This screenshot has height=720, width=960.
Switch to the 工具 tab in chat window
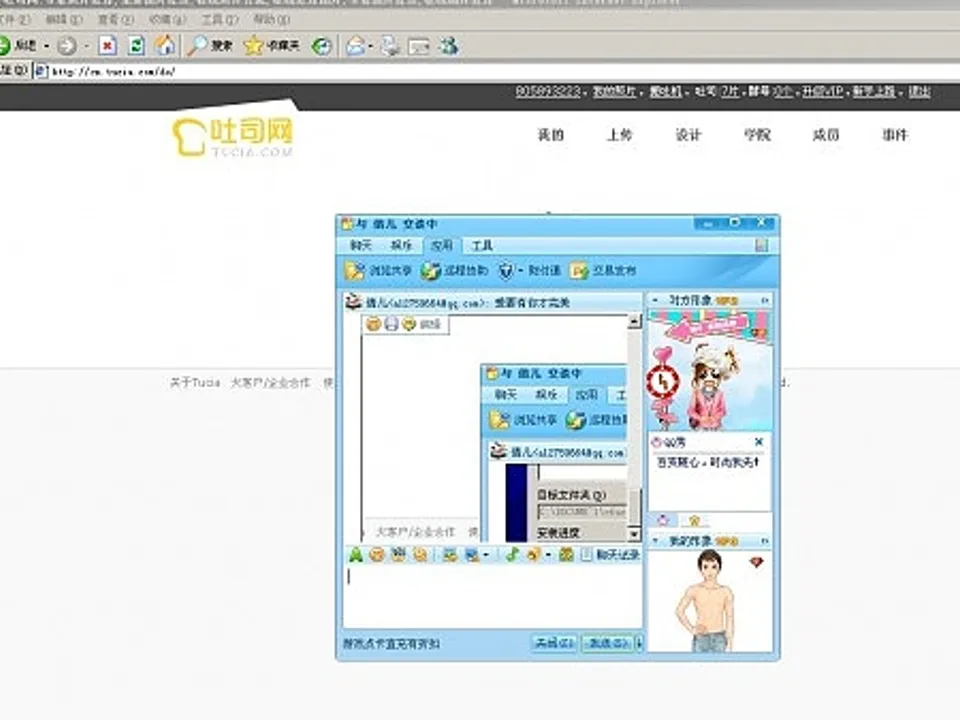(x=482, y=245)
